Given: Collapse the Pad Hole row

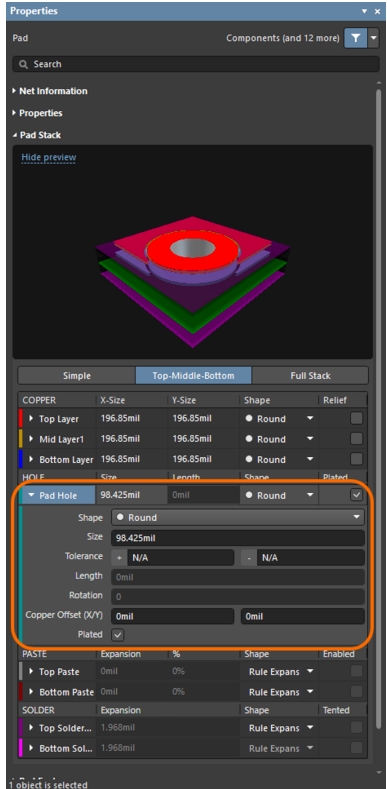Looking at the screenshot, I should coord(32,496).
